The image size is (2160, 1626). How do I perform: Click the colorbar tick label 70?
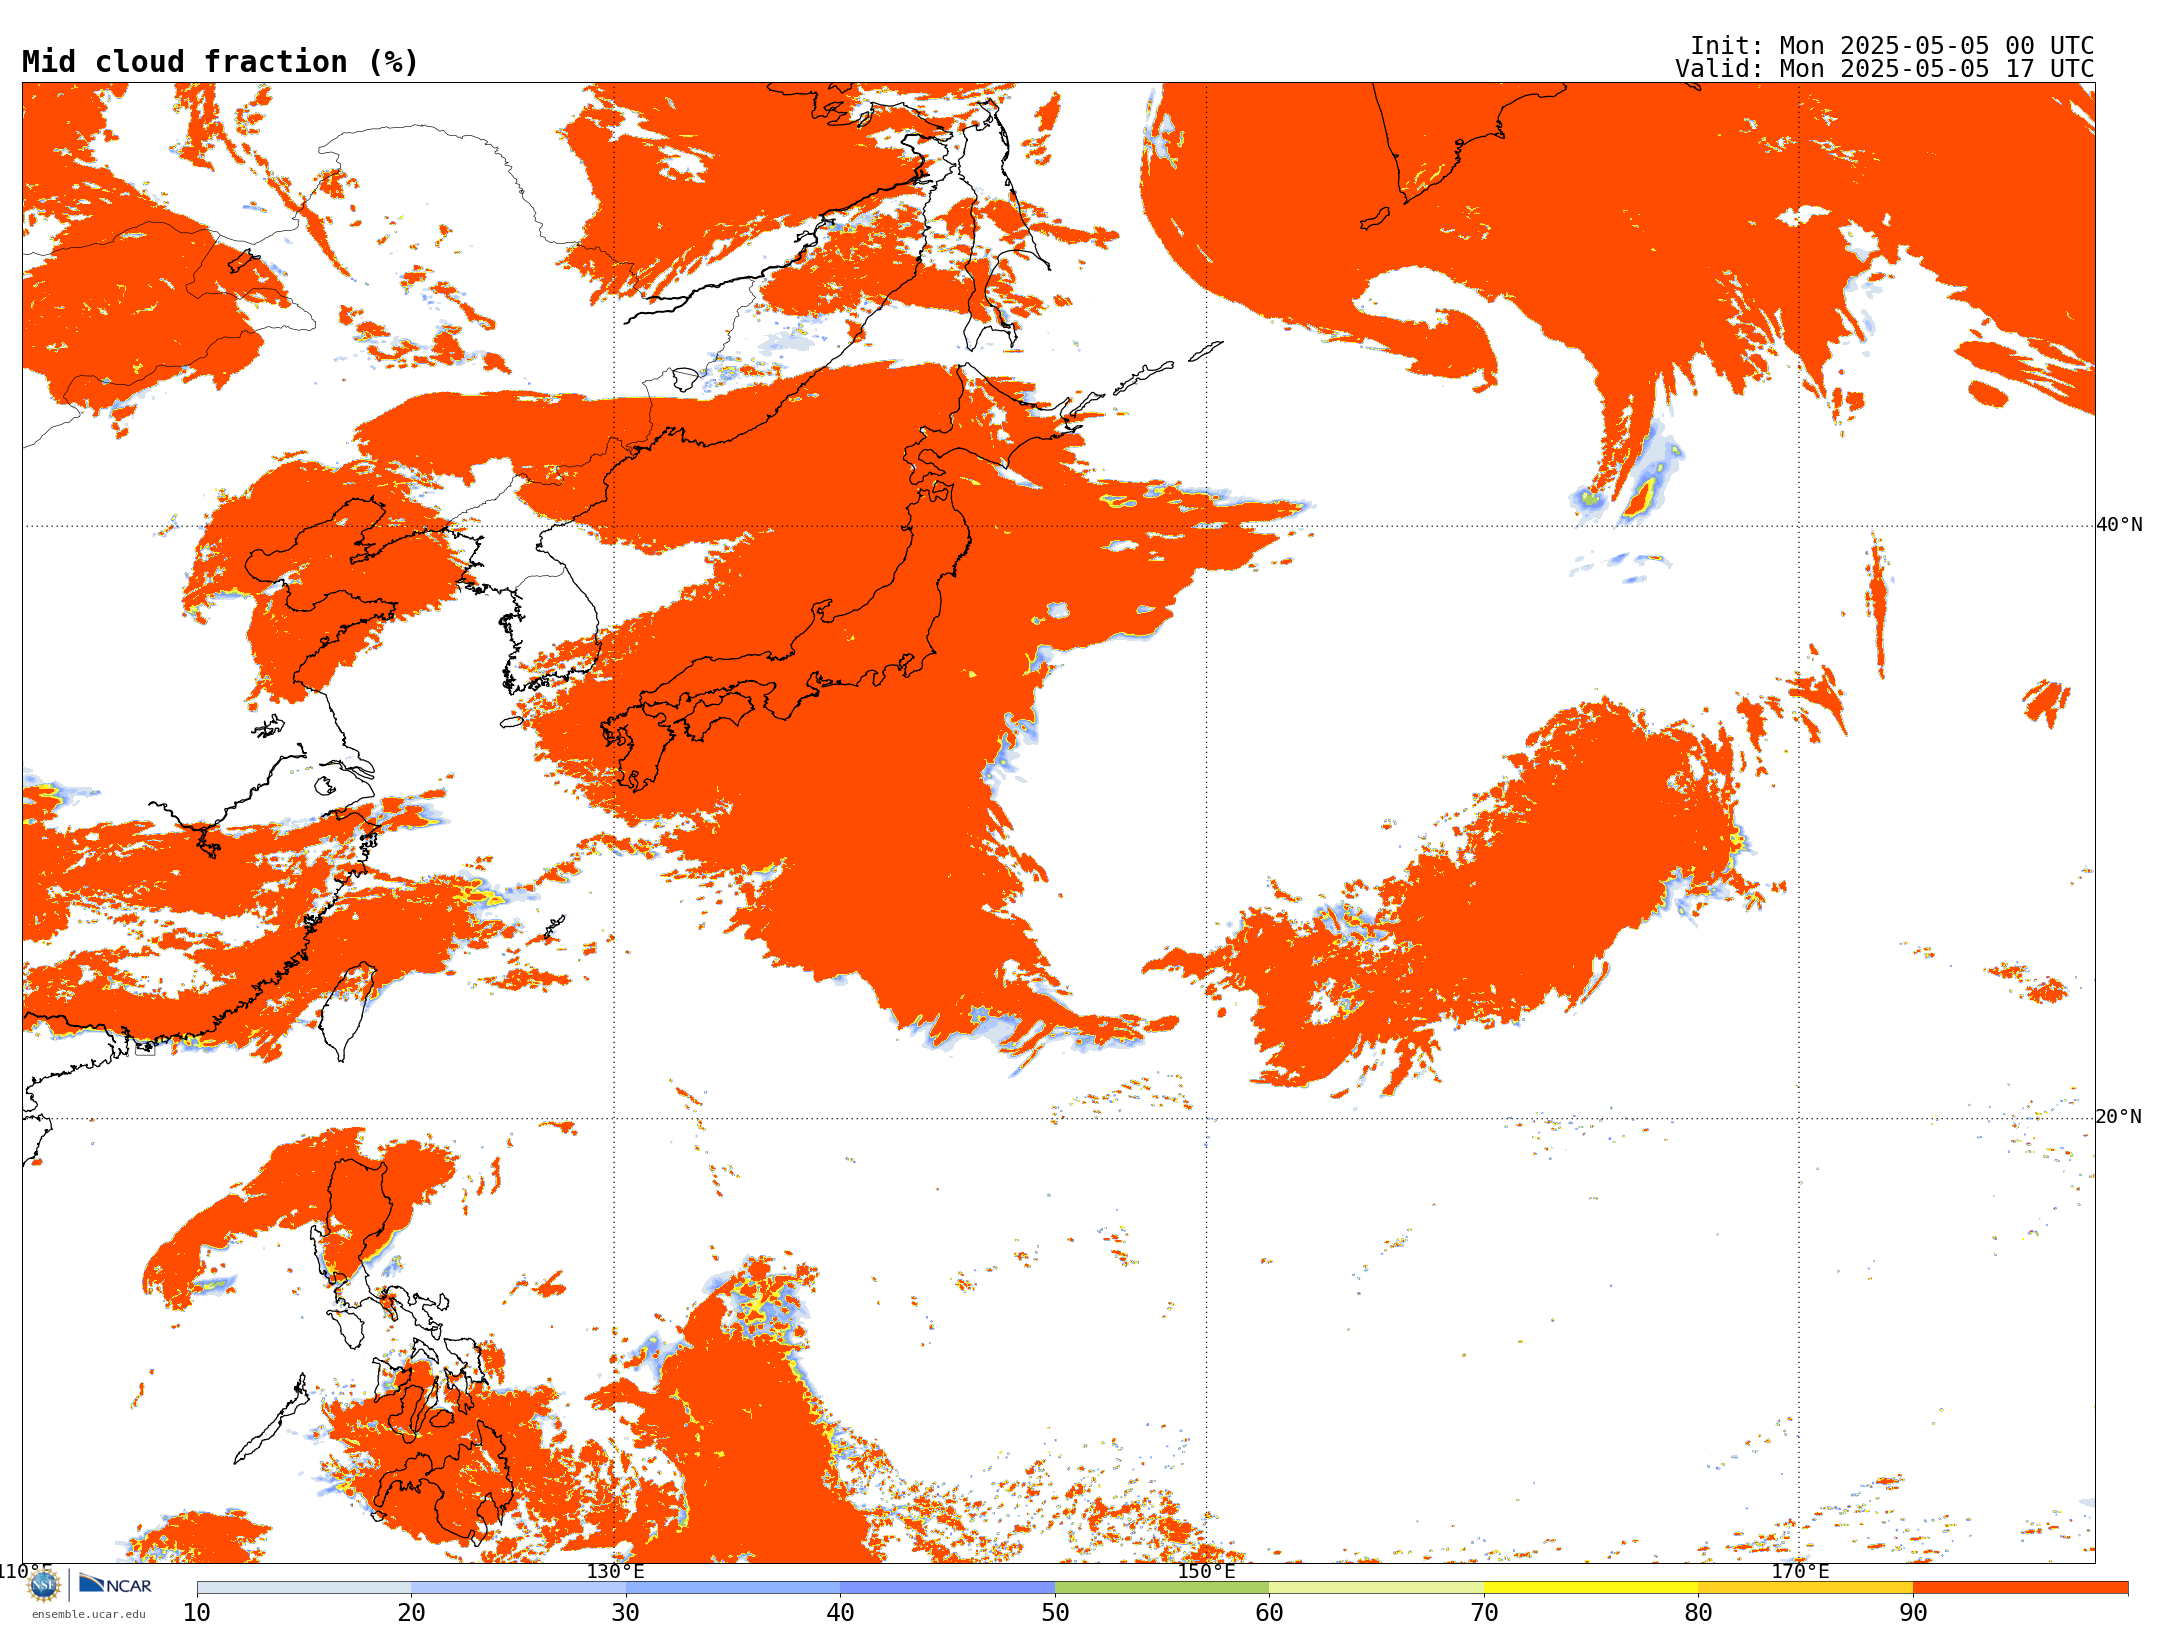tap(1484, 1613)
